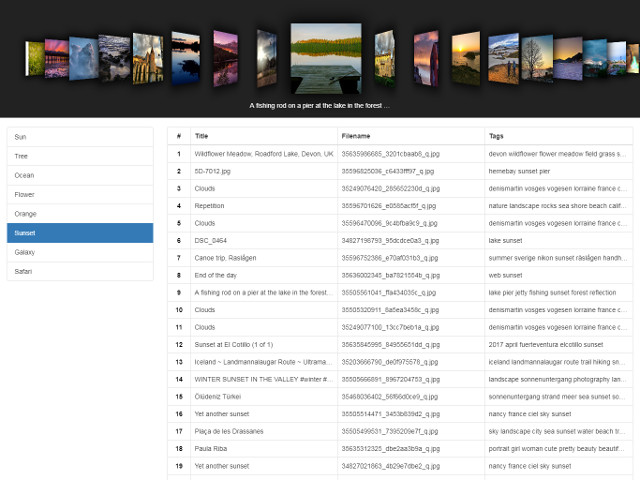Click the highlighted Sunset category
The image size is (640, 480).
tap(80, 233)
